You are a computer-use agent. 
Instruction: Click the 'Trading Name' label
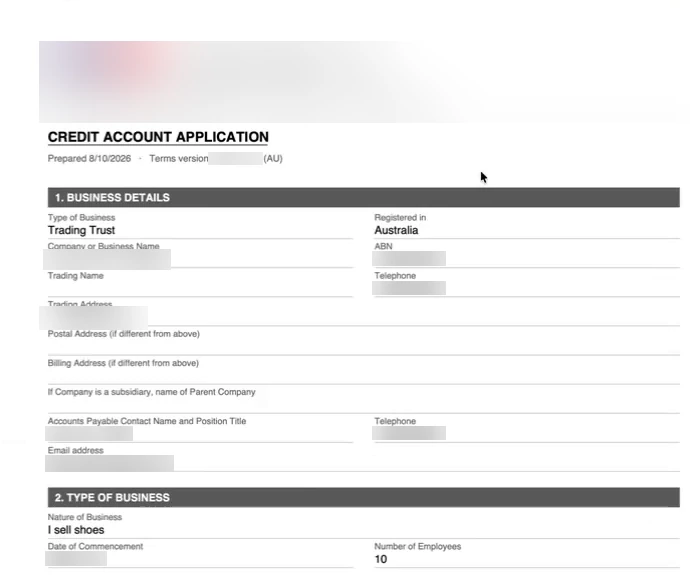coord(76,276)
